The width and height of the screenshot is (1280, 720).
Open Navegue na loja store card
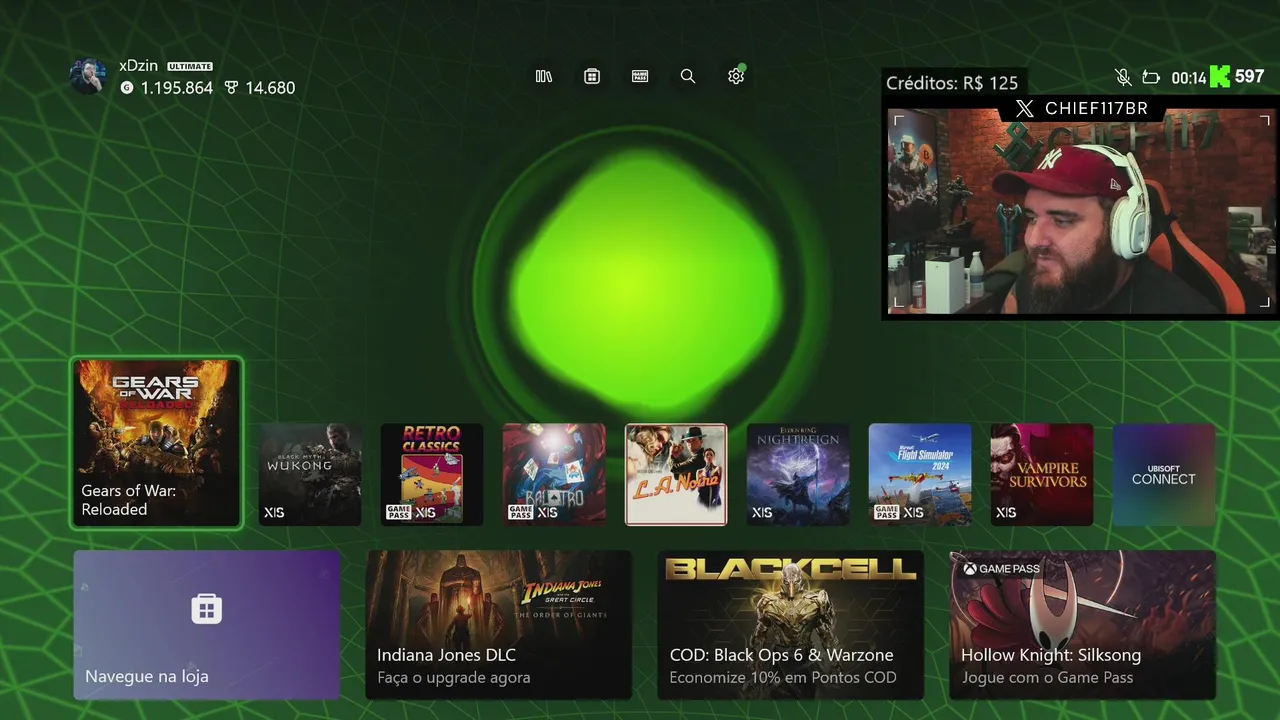[207, 625]
